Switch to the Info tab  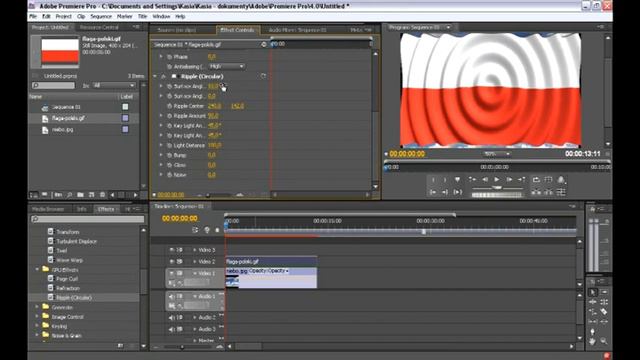[x=82, y=209]
